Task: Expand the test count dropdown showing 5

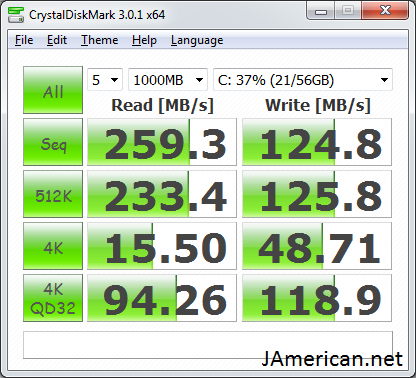Action: pos(105,80)
